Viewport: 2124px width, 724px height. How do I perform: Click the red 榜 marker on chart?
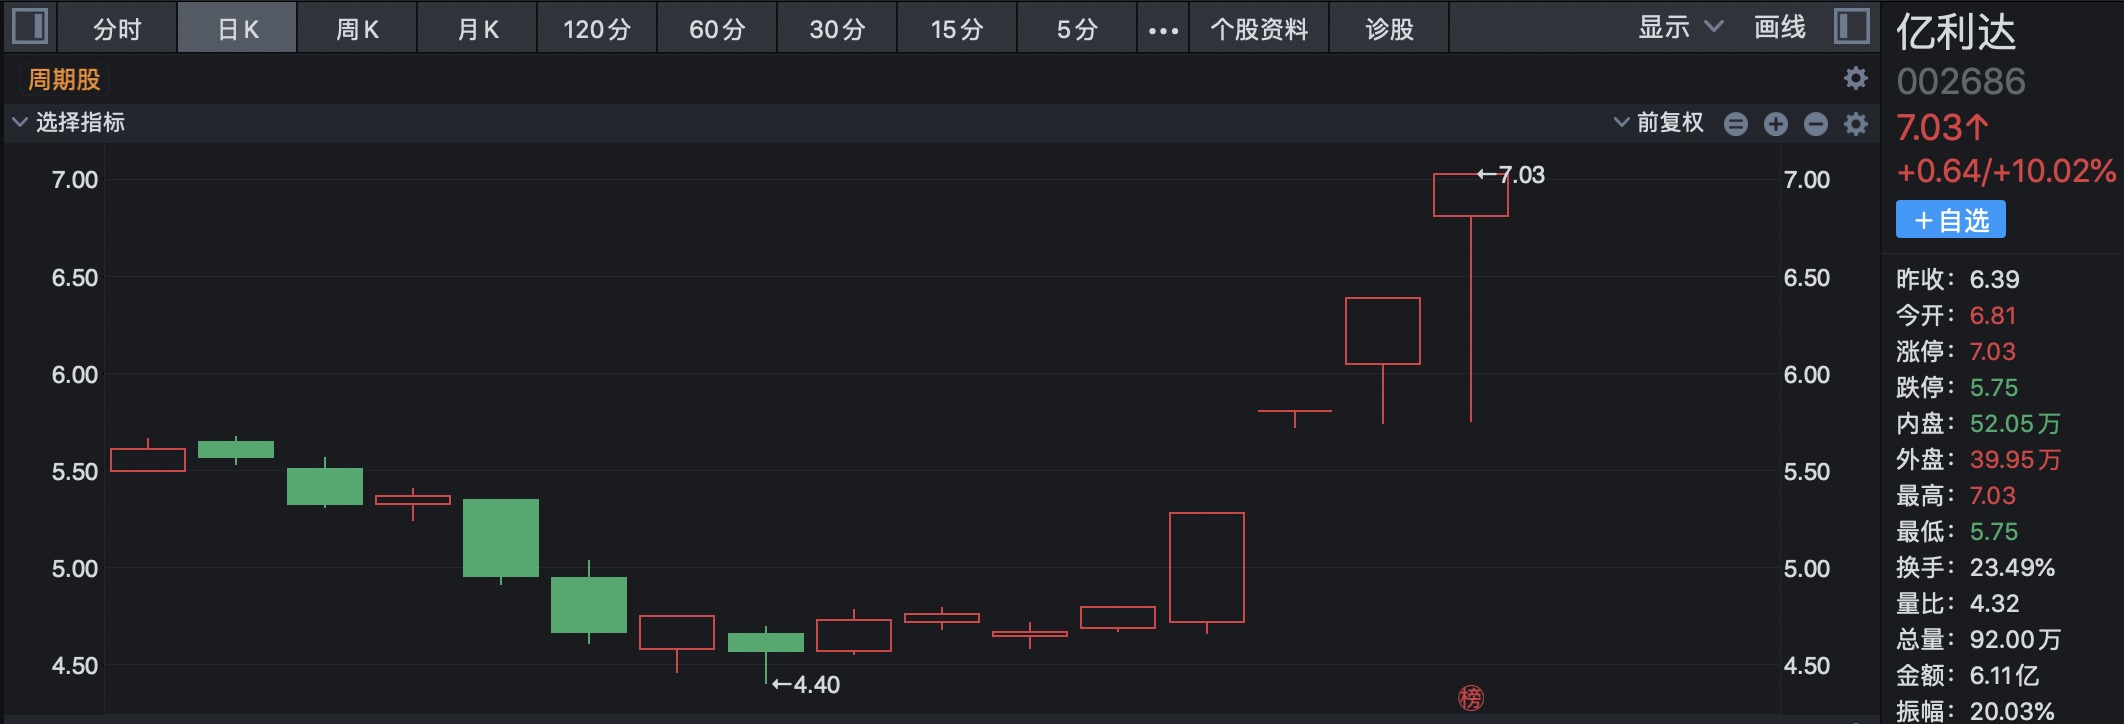tap(1471, 698)
